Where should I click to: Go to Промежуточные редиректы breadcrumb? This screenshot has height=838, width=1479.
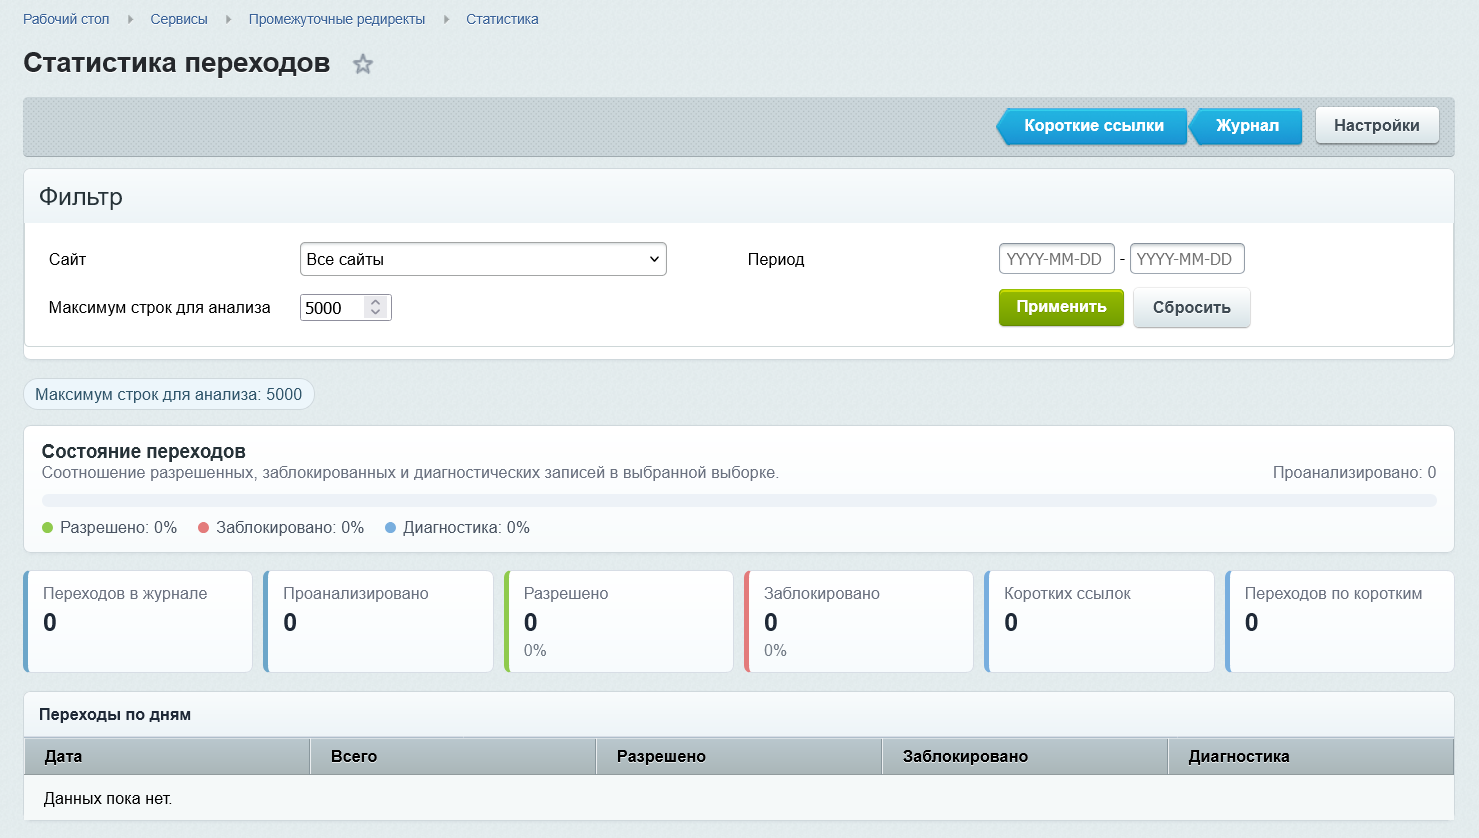pyautogui.click(x=337, y=19)
